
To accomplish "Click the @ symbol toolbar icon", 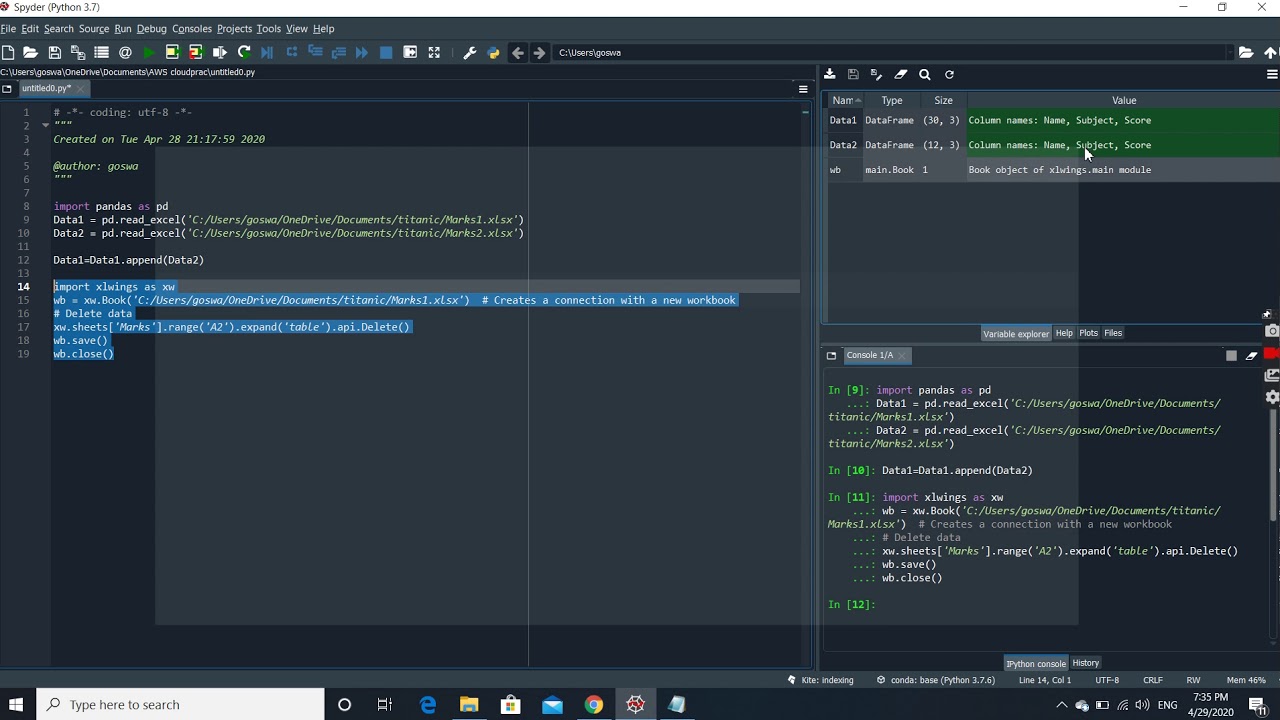I will [125, 52].
